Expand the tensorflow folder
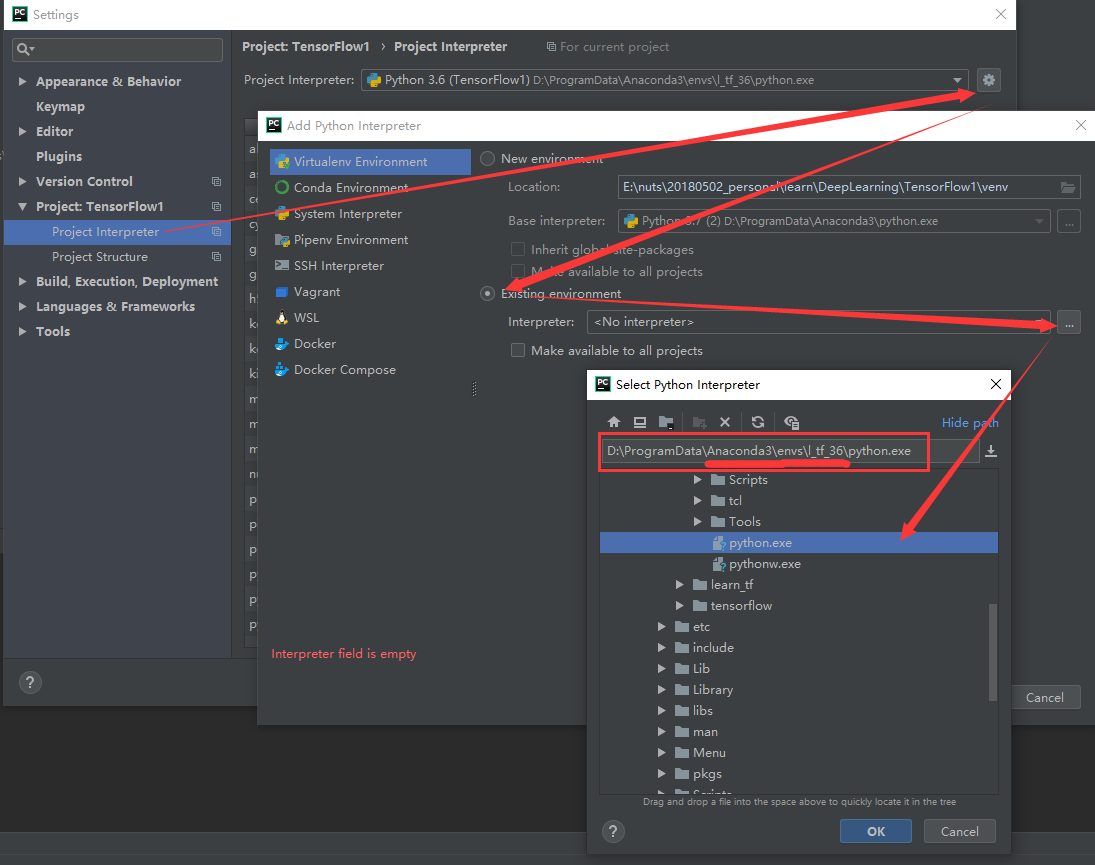The width and height of the screenshot is (1095, 865). (679, 605)
